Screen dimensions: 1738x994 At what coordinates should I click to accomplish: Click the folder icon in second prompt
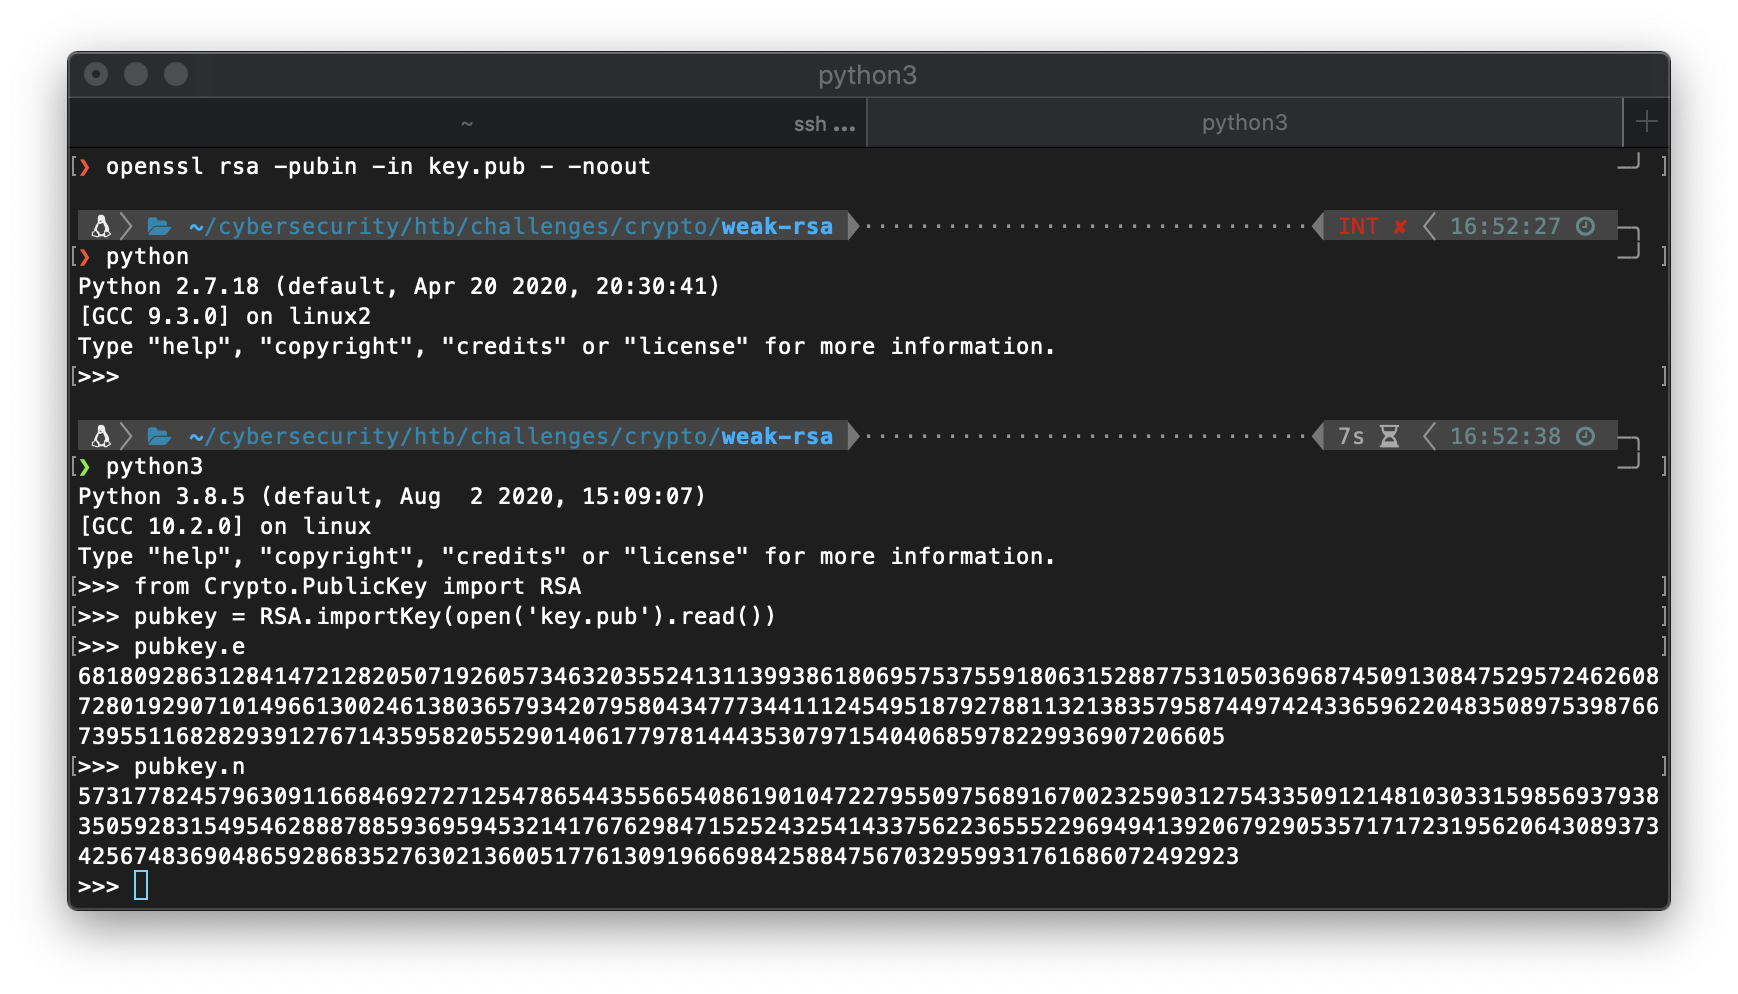159,437
